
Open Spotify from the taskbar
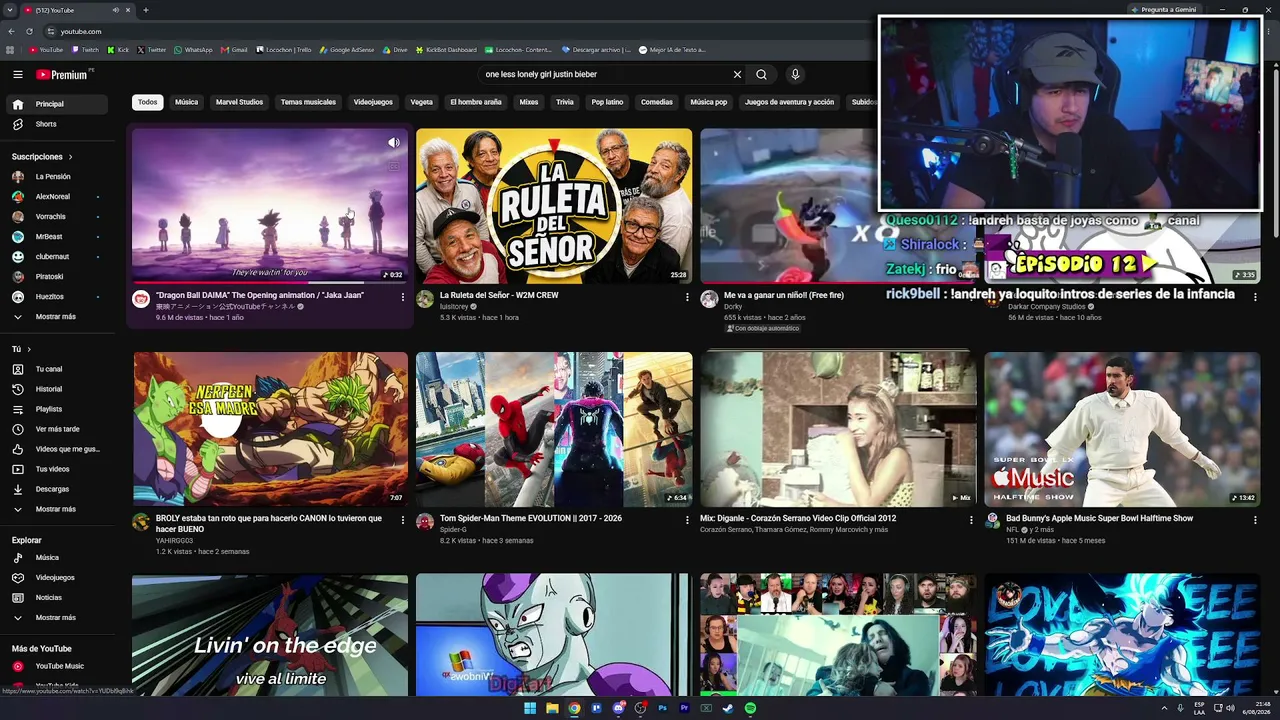pos(750,708)
